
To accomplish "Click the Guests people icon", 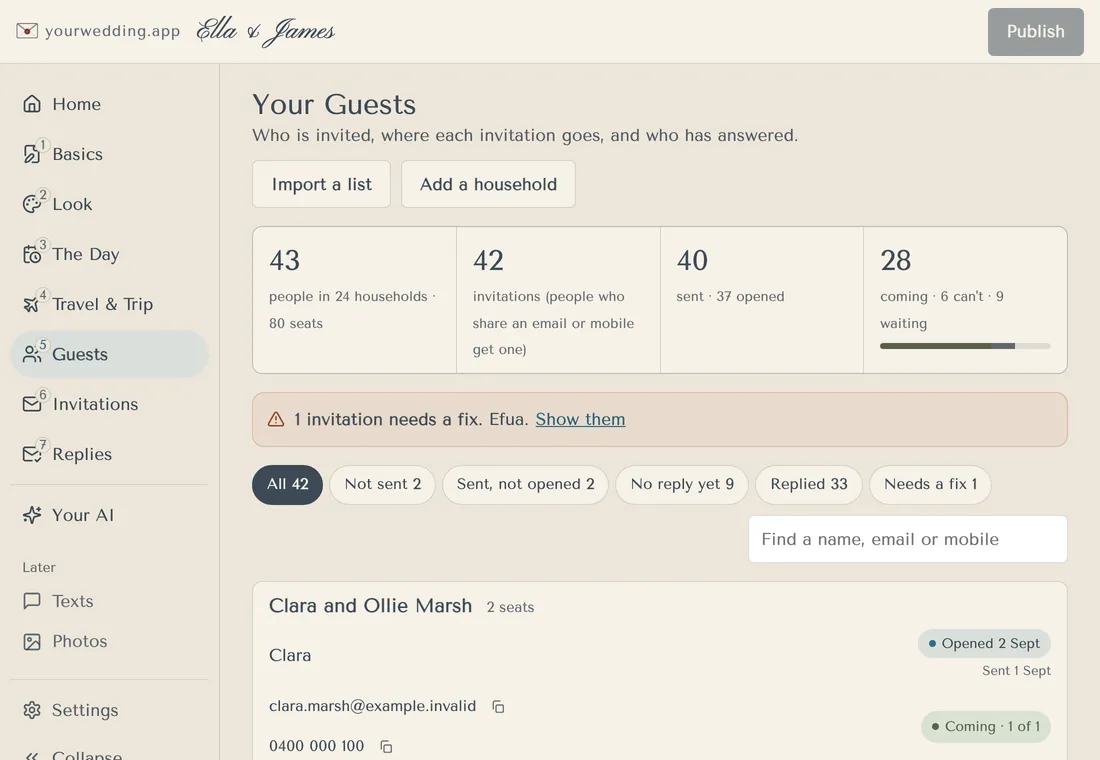I will coord(32,354).
